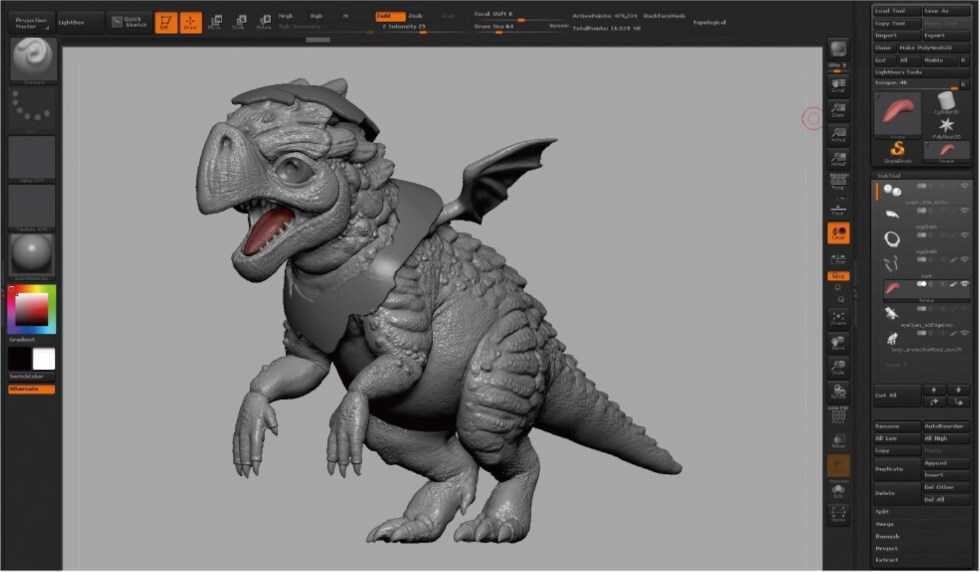Click the Load Tool button
The height and width of the screenshot is (572, 980).
click(x=895, y=10)
